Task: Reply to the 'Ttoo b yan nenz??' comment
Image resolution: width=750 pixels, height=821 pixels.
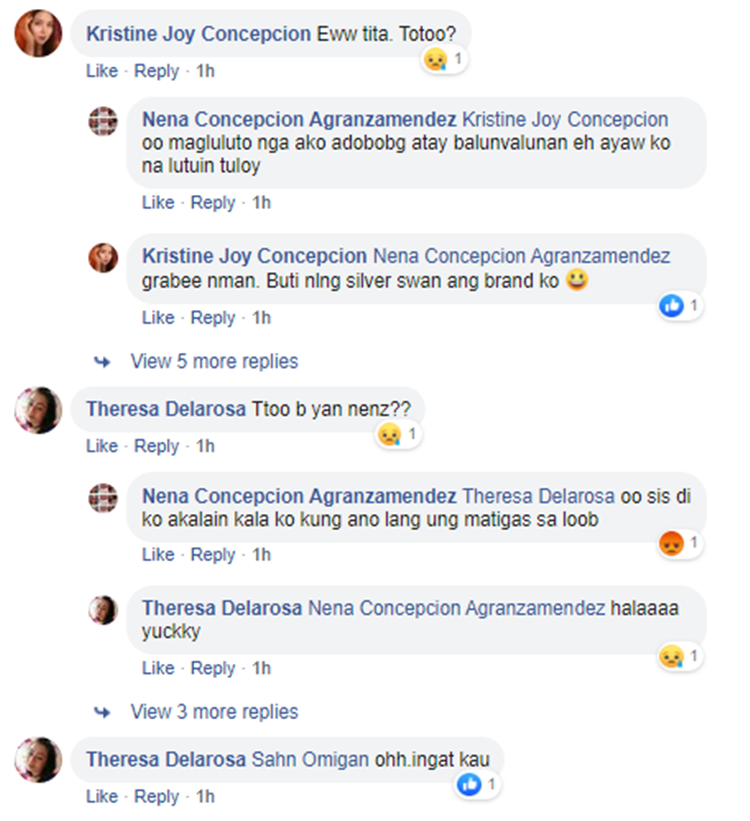Action: pyautogui.click(x=157, y=446)
